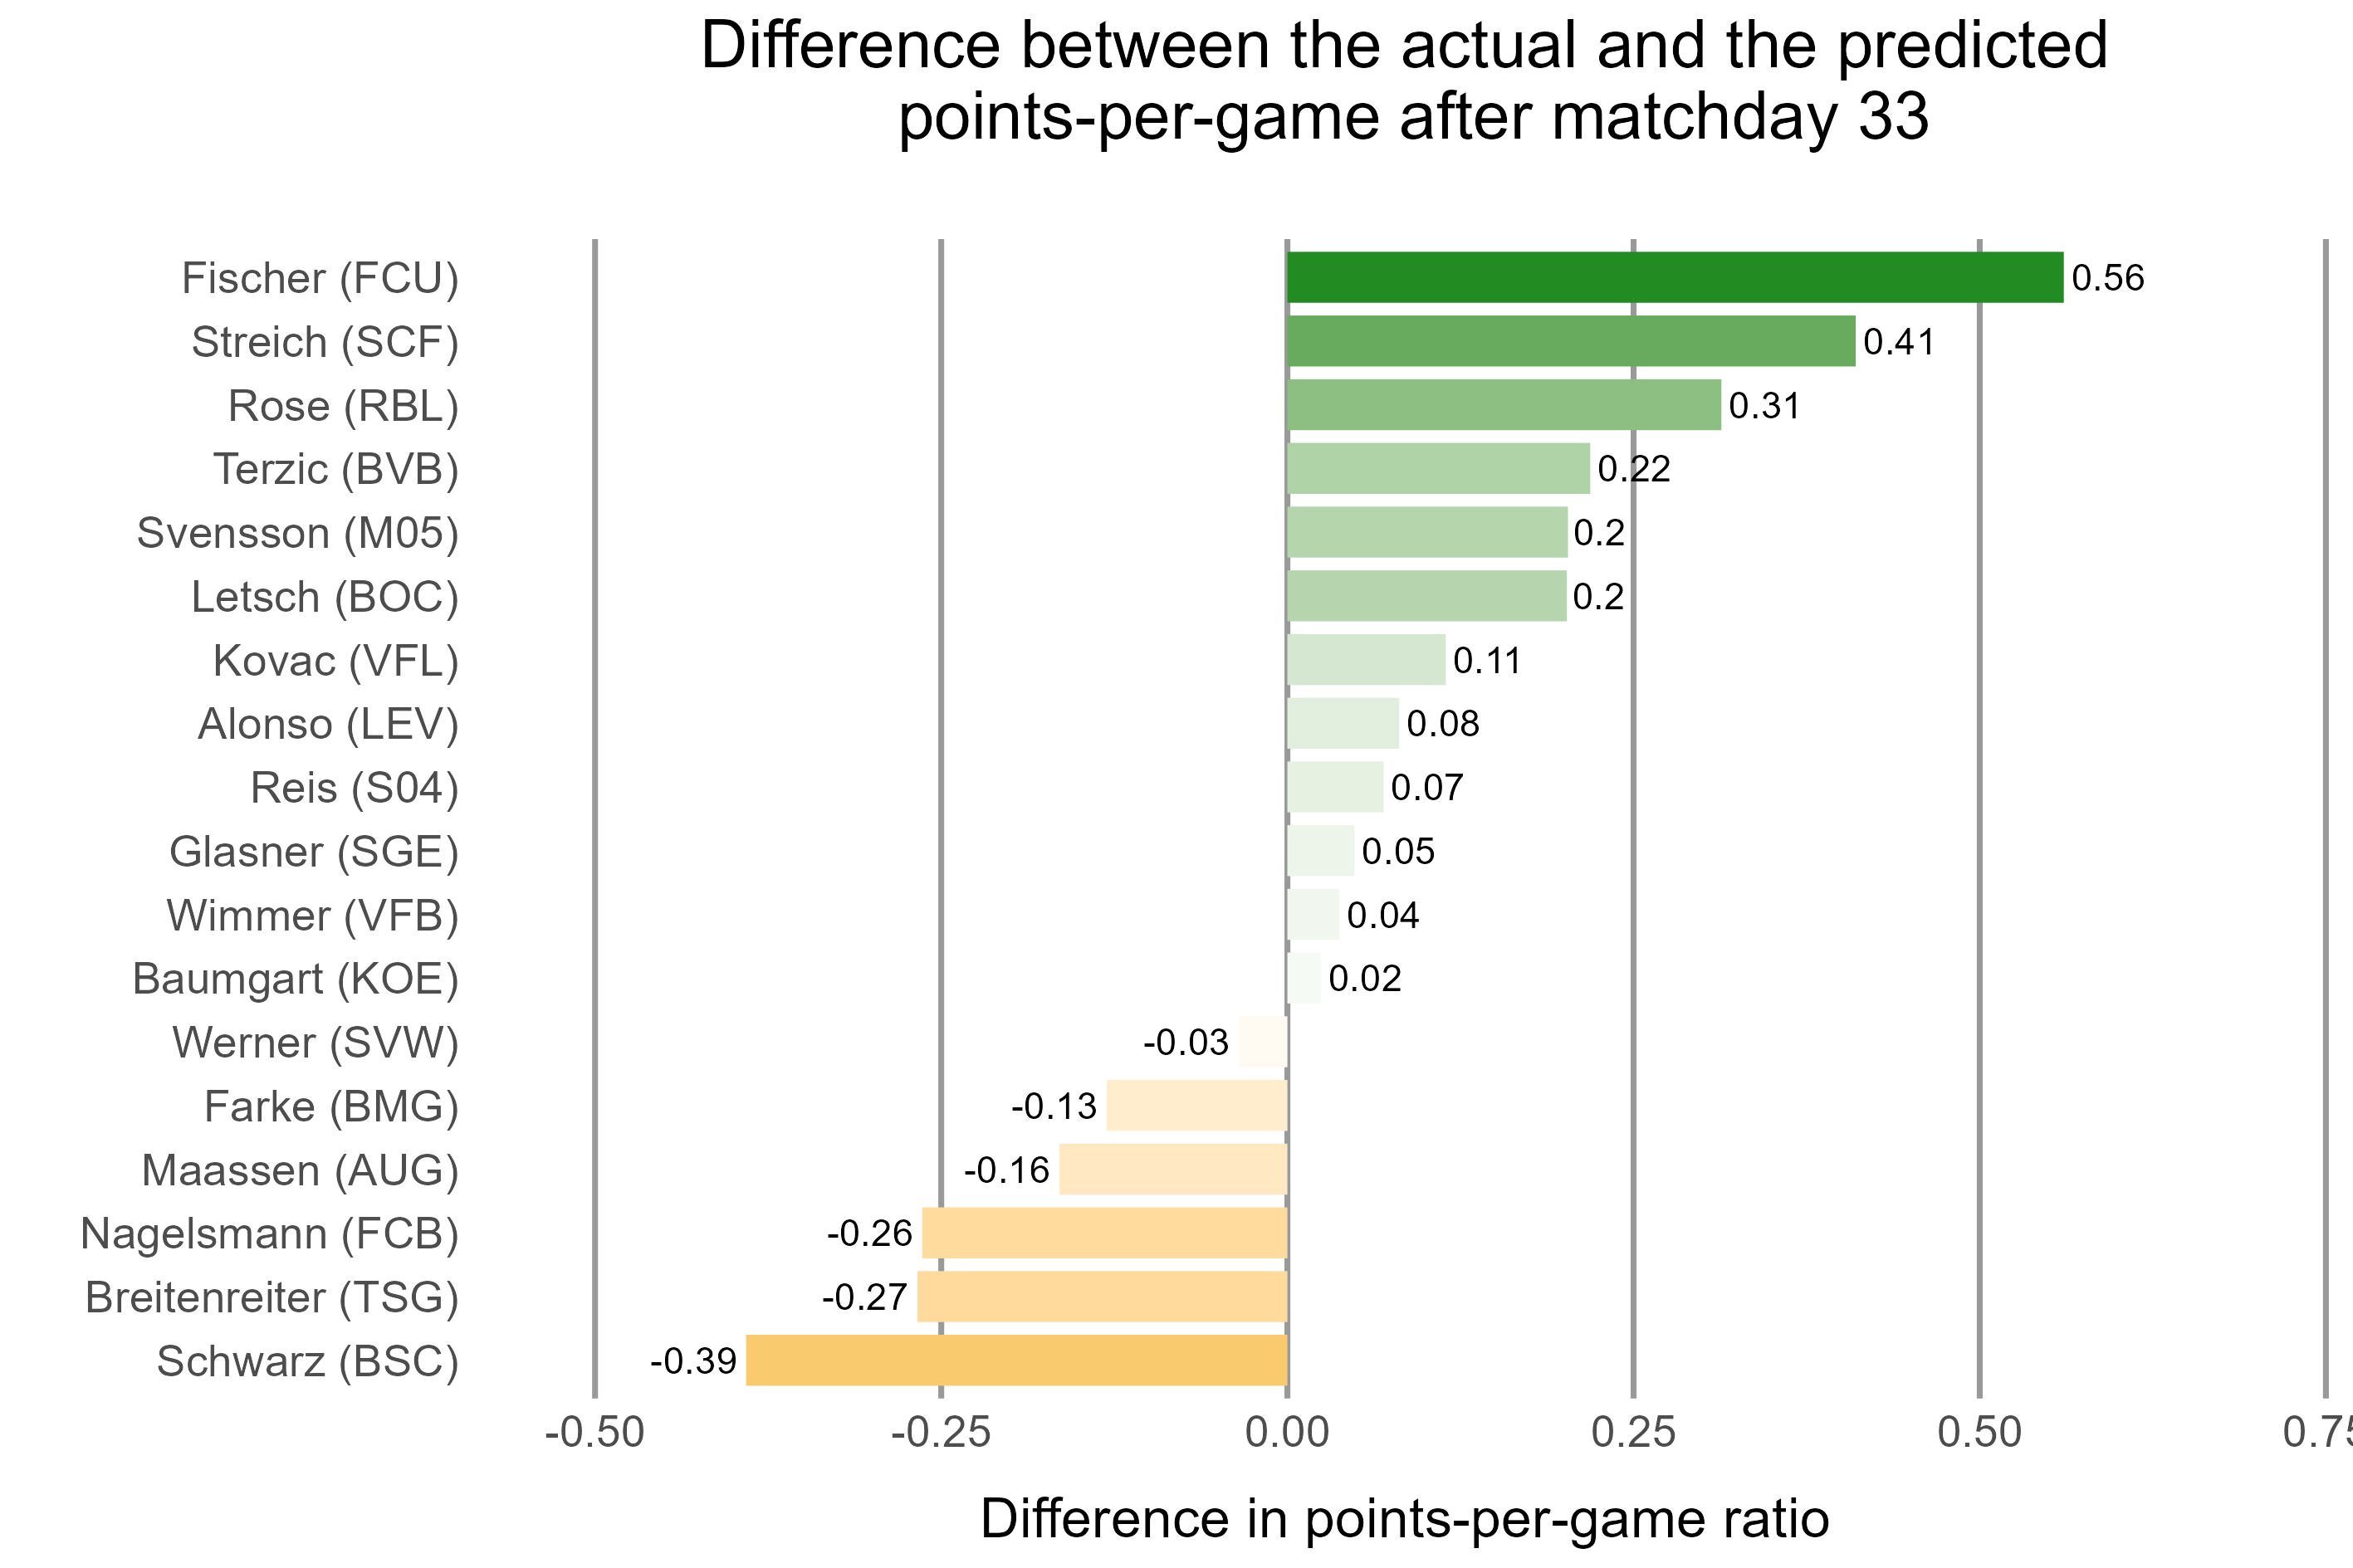The image size is (2353, 1568).
Task: Click the Rose (RBL) bar
Action: (x=1503, y=405)
